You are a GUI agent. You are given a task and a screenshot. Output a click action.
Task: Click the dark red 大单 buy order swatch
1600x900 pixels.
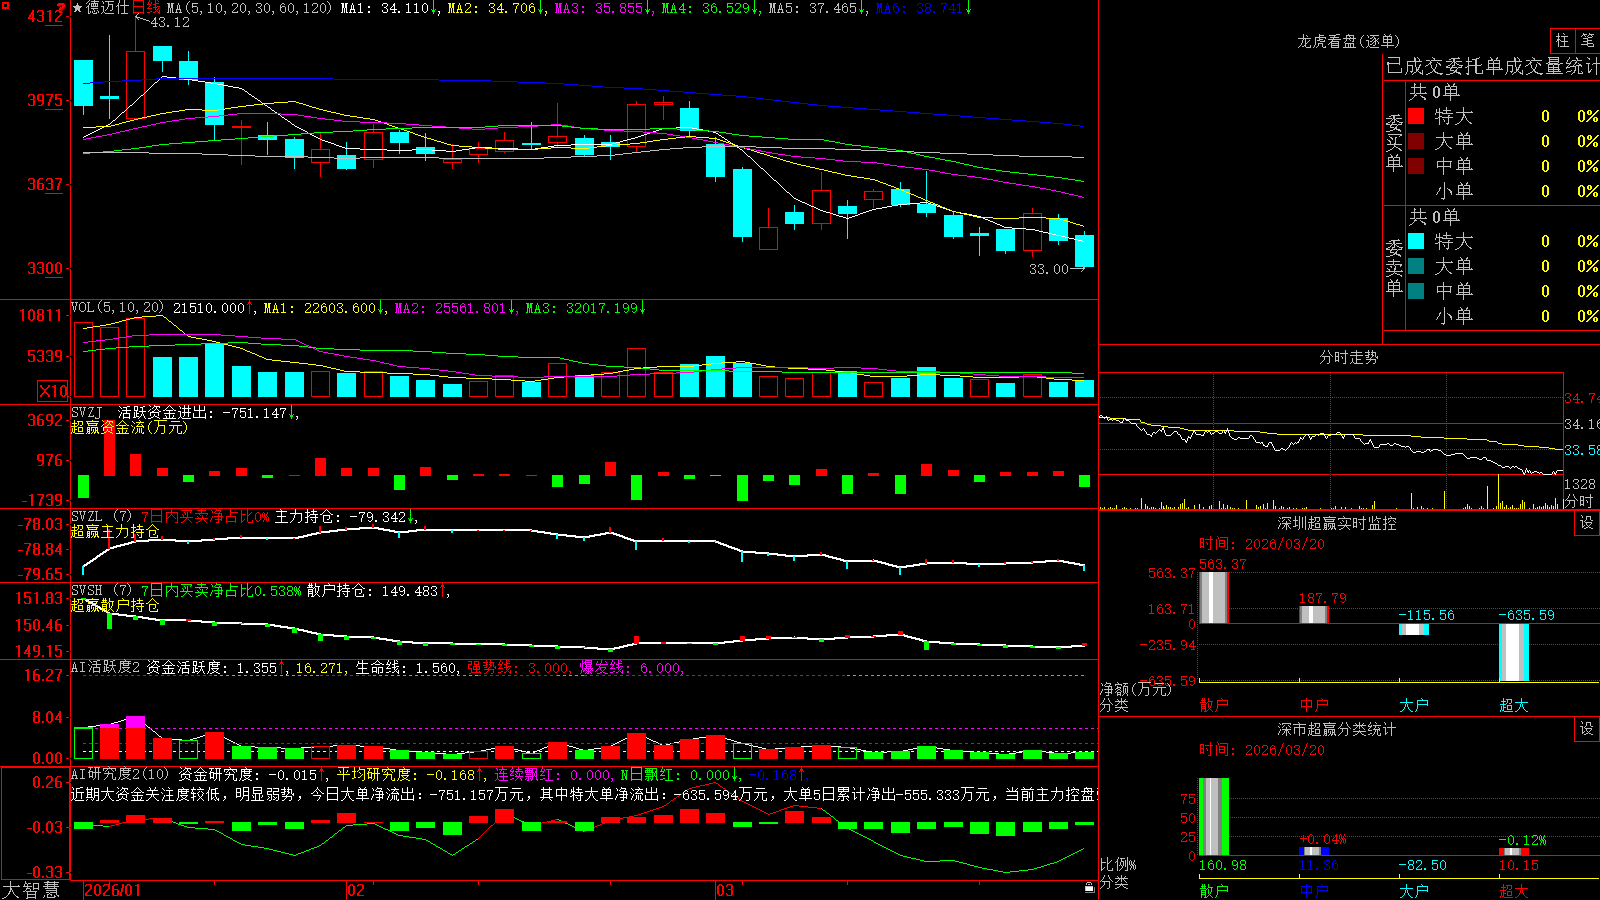(x=1416, y=141)
